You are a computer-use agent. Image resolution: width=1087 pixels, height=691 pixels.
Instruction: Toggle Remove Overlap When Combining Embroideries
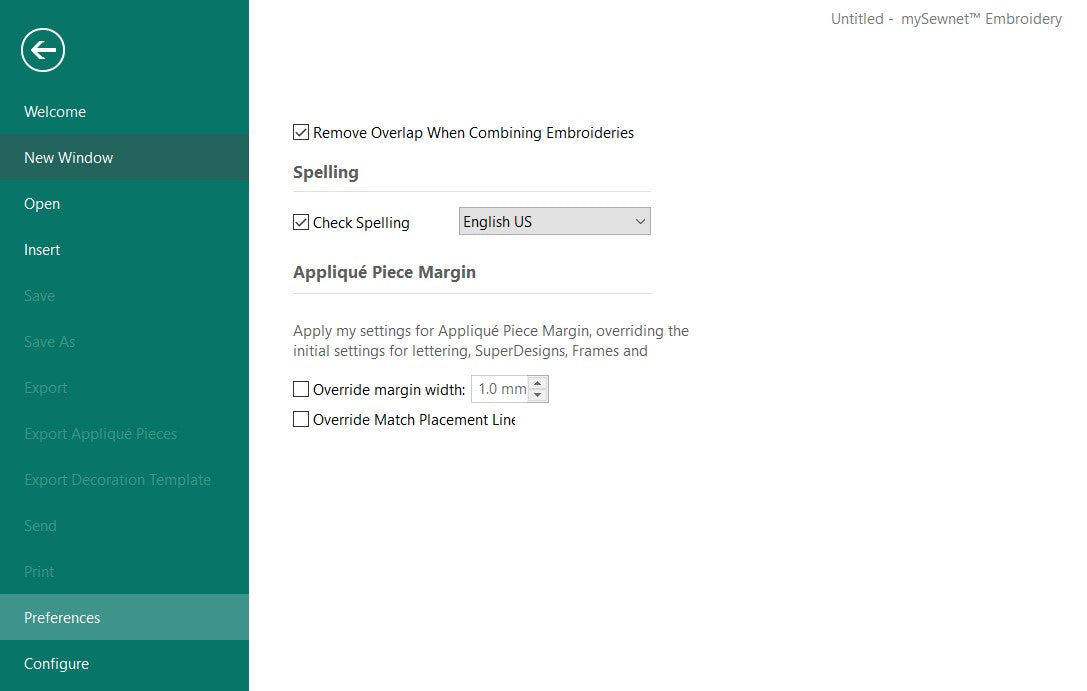pyautogui.click(x=301, y=133)
